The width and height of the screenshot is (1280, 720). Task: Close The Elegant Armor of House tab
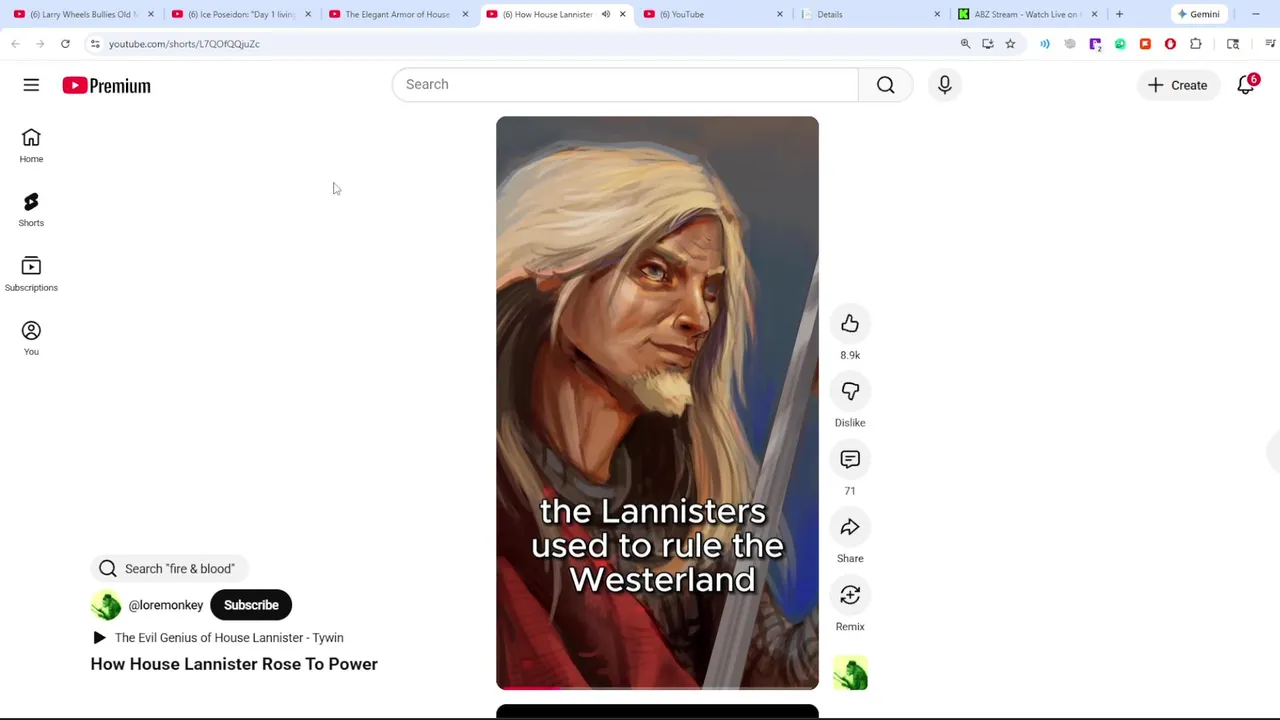pyautogui.click(x=465, y=14)
